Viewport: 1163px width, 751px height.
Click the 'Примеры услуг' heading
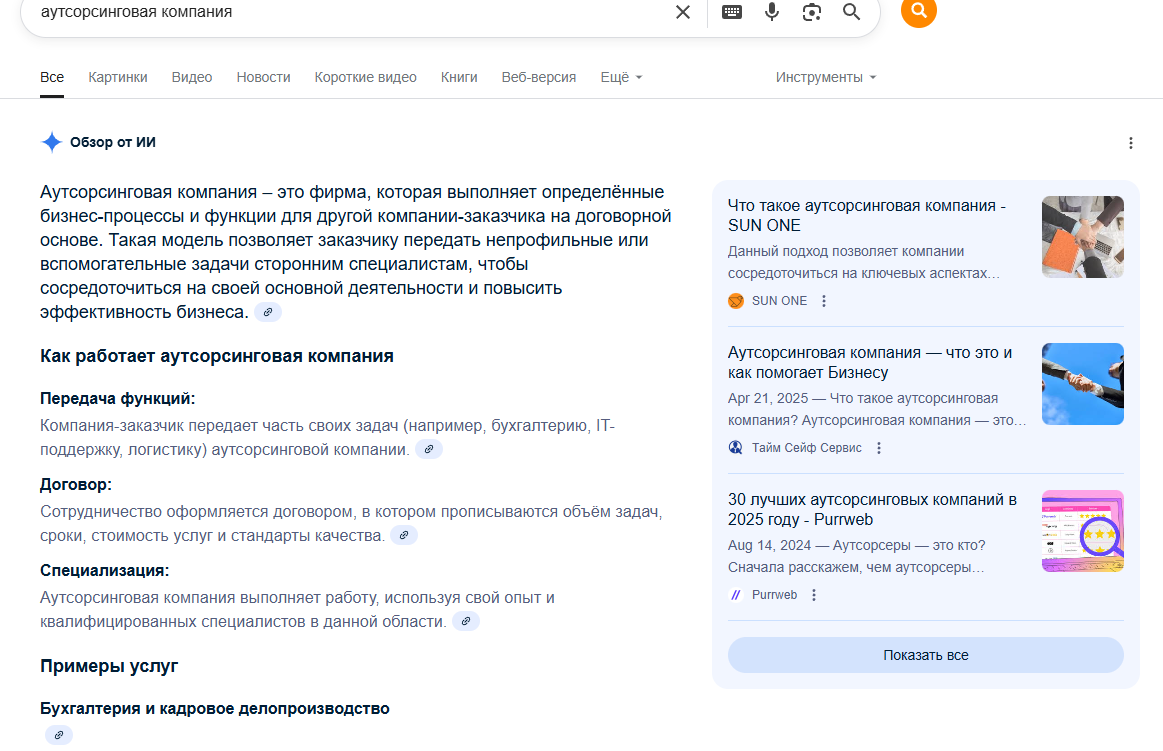pos(109,666)
